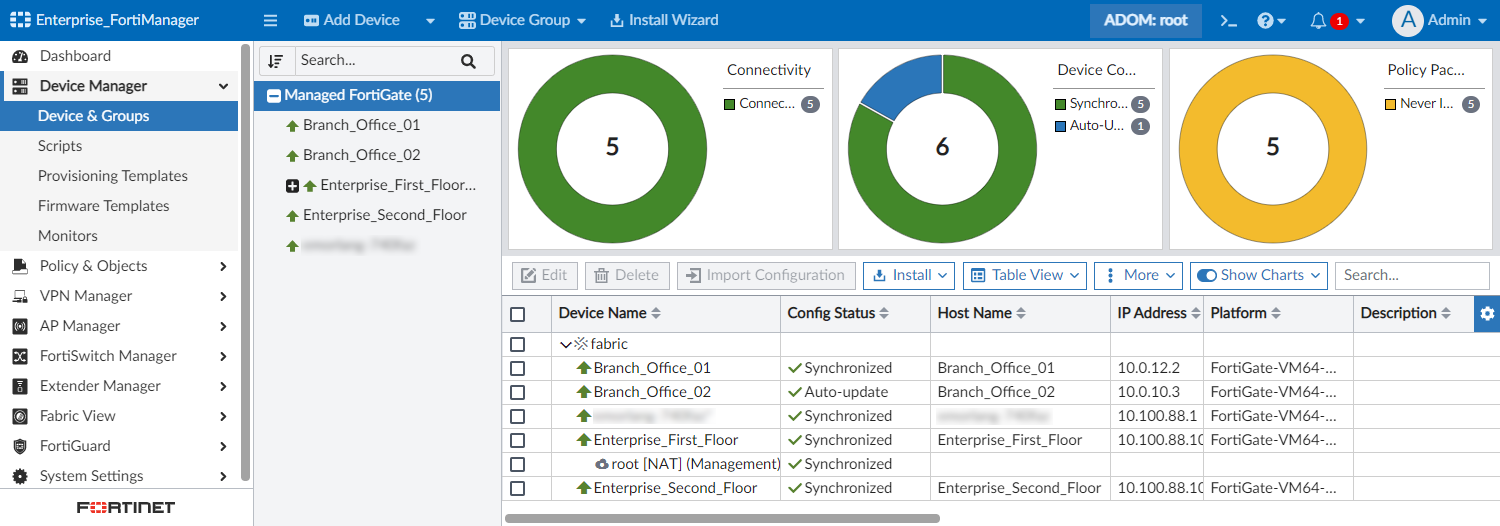Open the CLI console icon

1229,20
